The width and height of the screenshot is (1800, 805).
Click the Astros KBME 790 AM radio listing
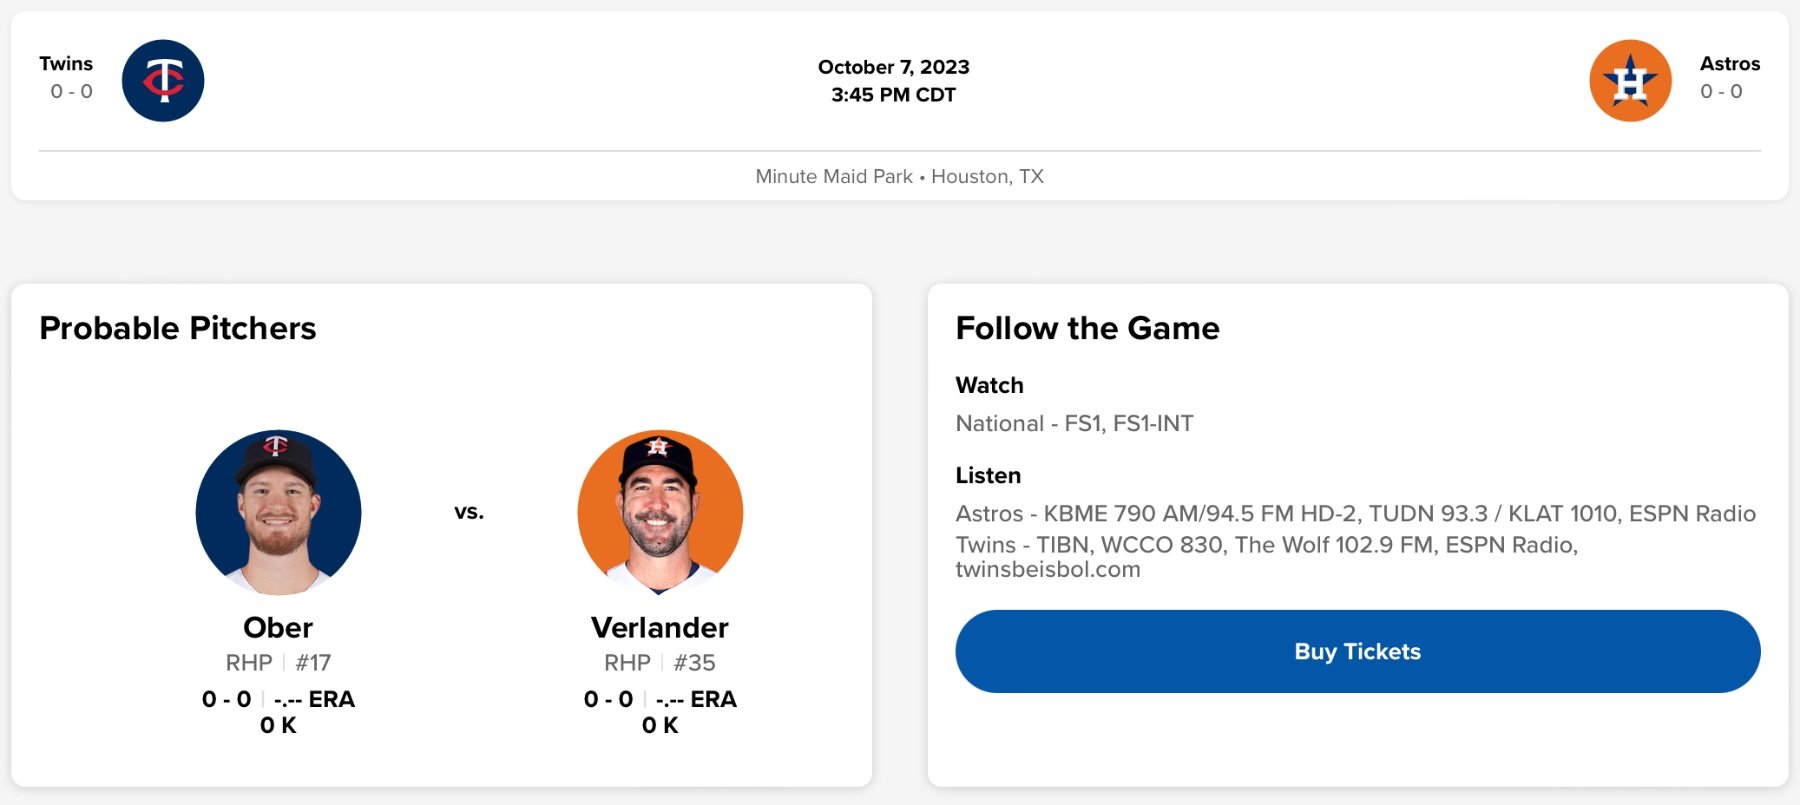pos(1355,514)
